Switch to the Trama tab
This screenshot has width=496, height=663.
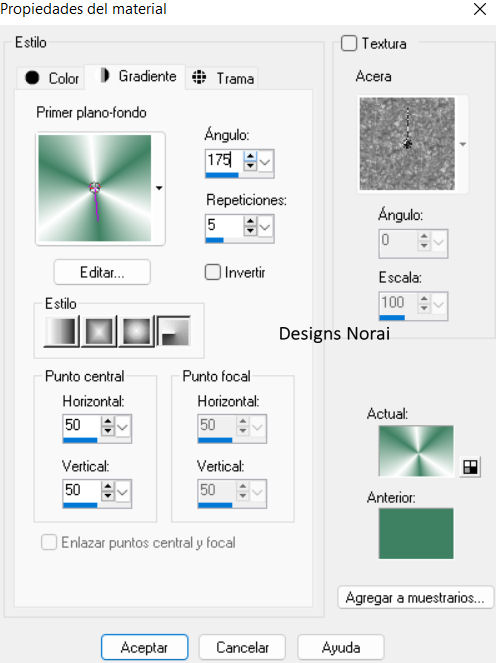(x=222, y=78)
